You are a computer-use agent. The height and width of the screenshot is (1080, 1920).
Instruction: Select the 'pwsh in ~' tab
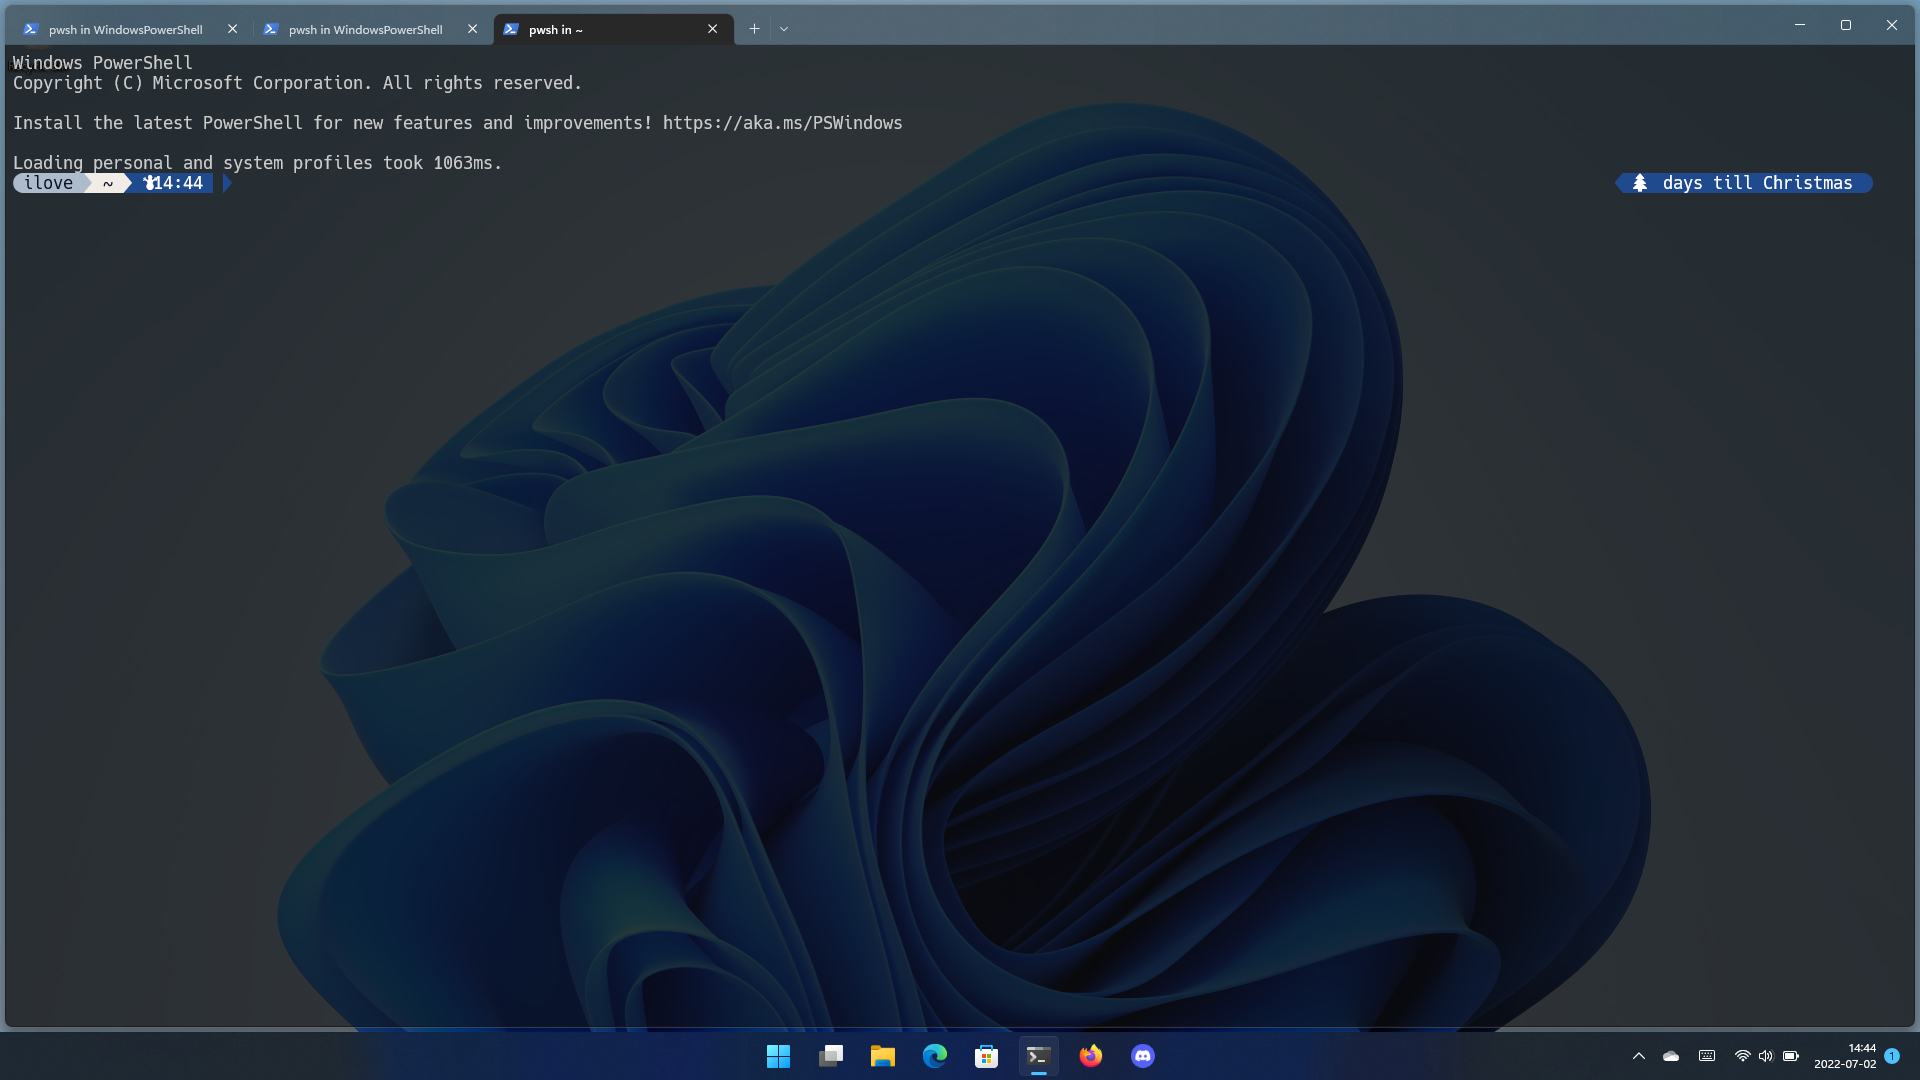tap(613, 29)
